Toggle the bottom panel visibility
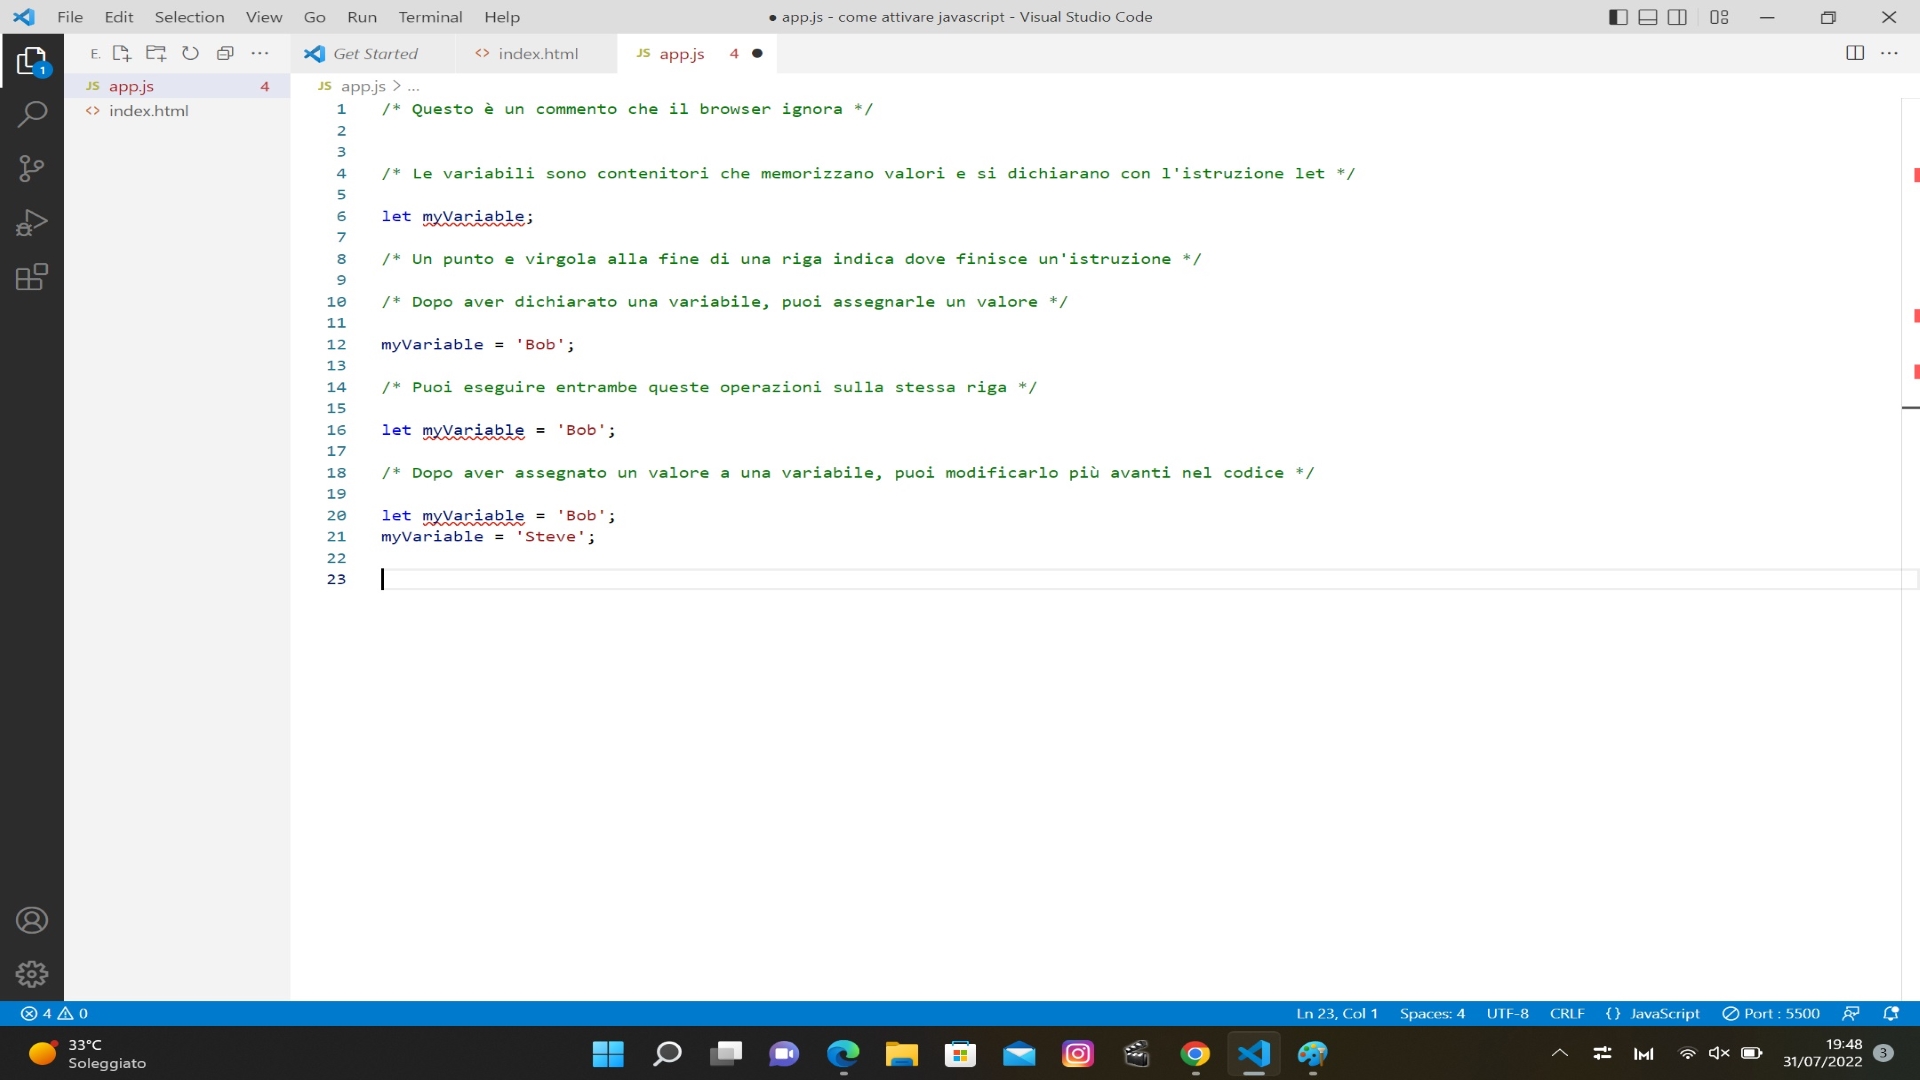Image resolution: width=1920 pixels, height=1080 pixels. click(x=1648, y=17)
